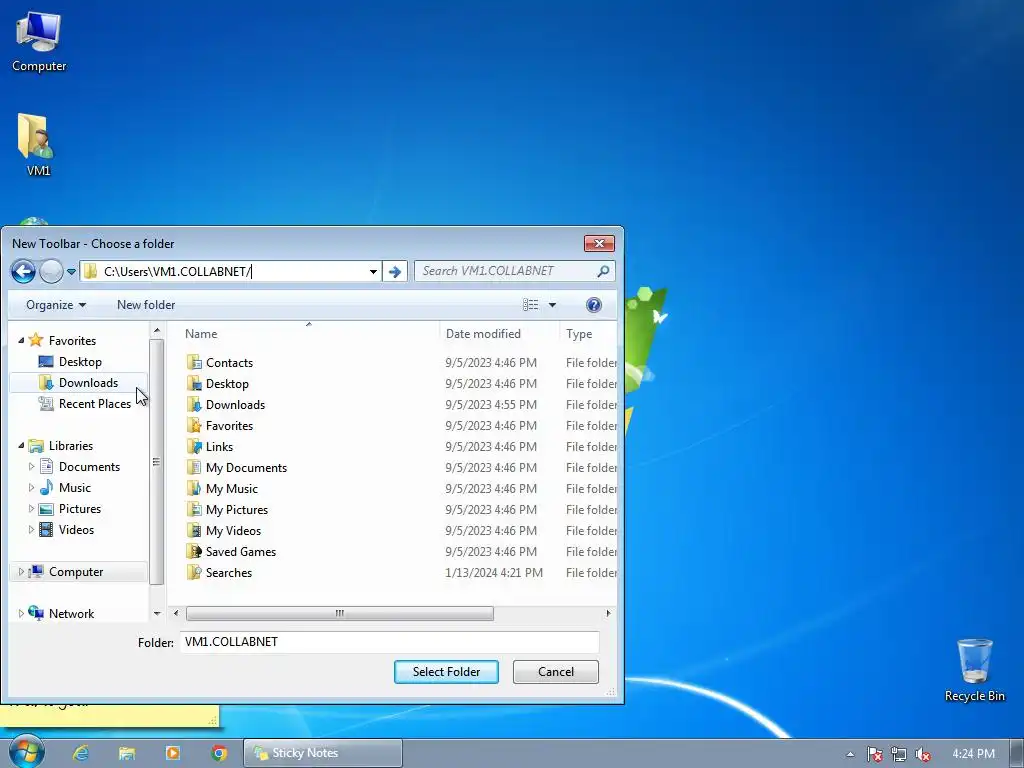Select the My Documents folder icon
Screen dimensions: 1024x768
pos(194,468)
